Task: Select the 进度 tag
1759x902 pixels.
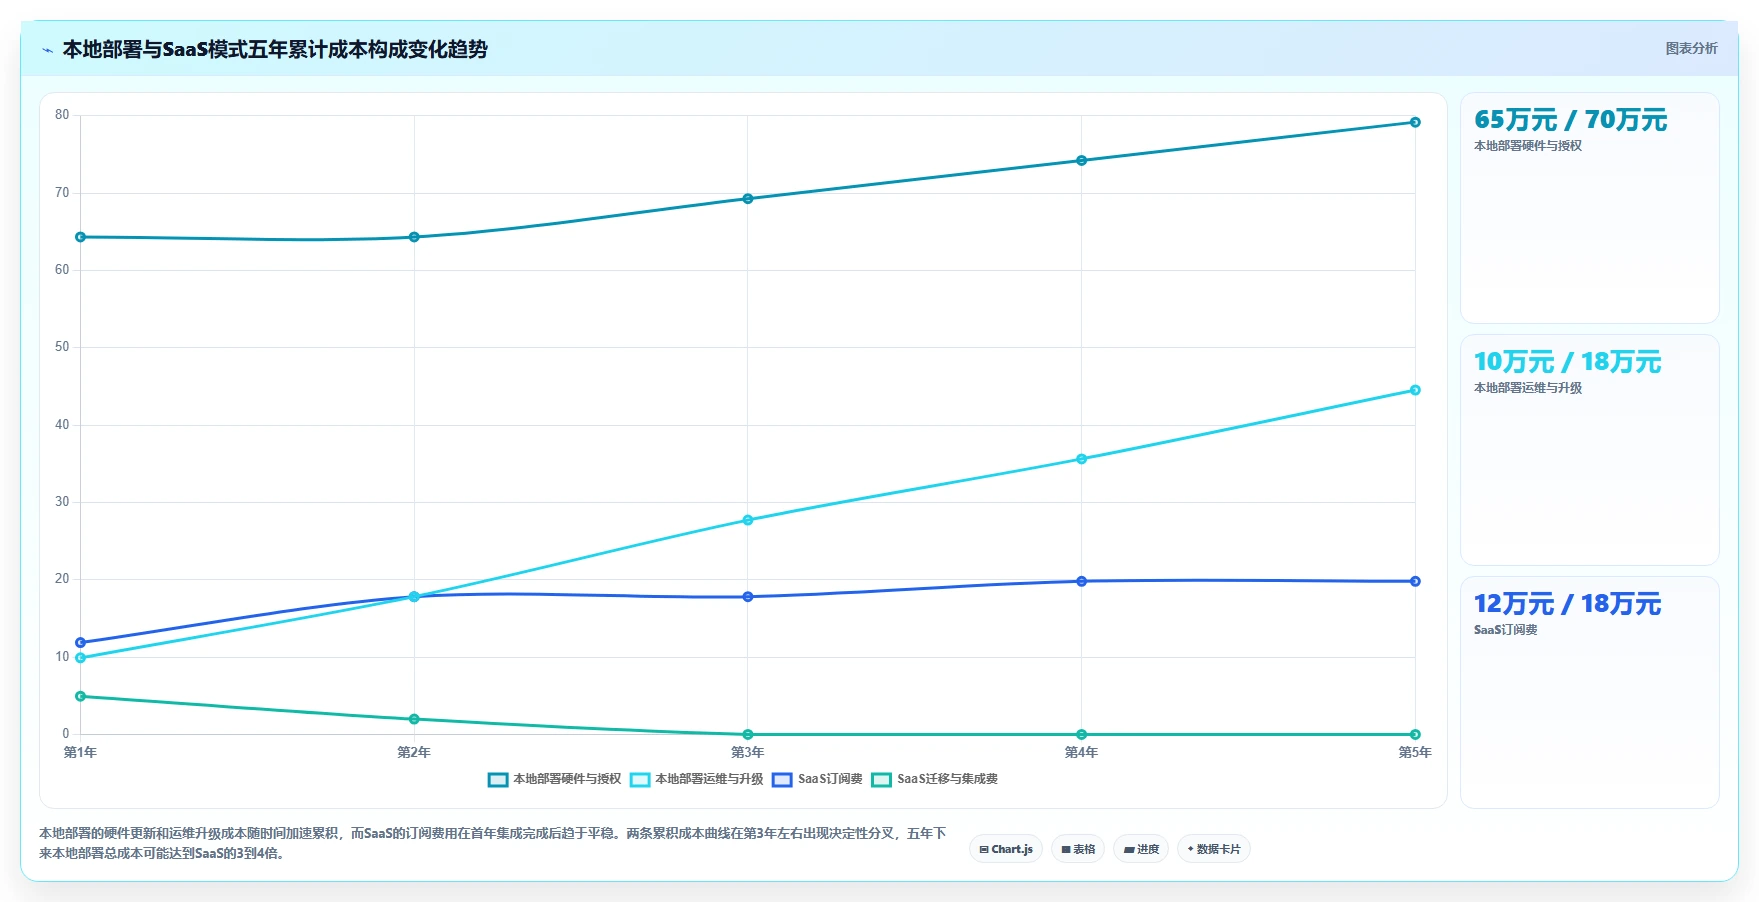Action: coord(1141,849)
